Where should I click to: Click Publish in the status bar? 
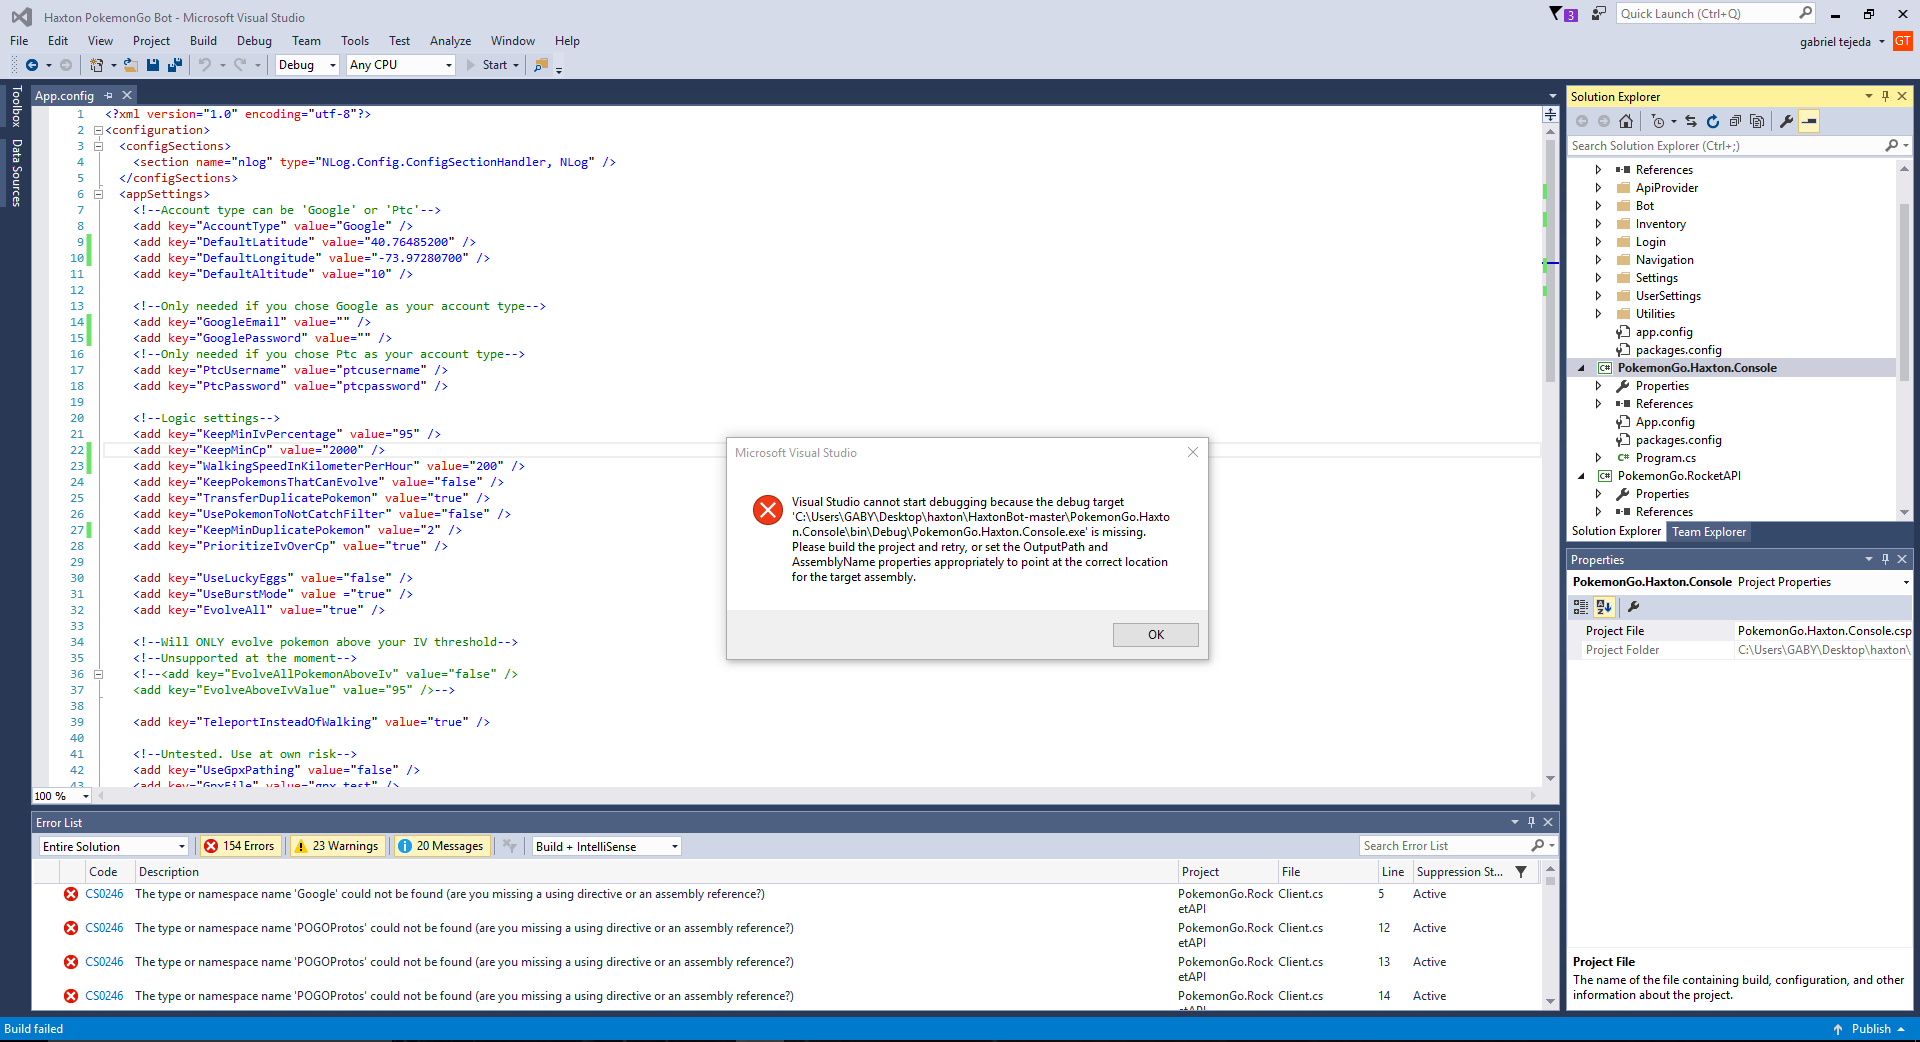pyautogui.click(x=1870, y=1029)
